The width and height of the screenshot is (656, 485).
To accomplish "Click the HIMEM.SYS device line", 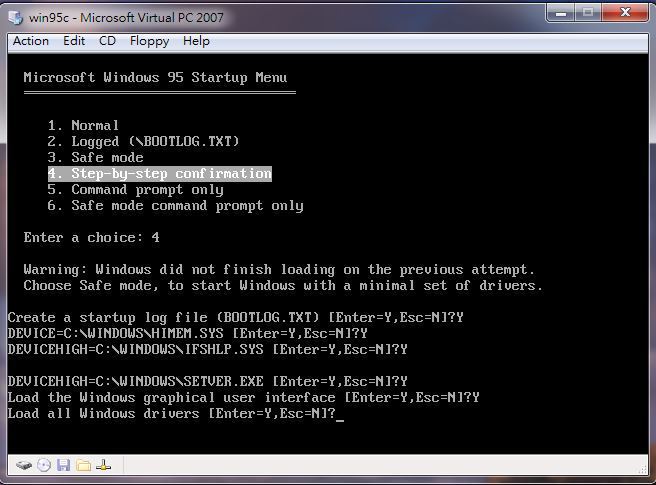I will coord(187,334).
